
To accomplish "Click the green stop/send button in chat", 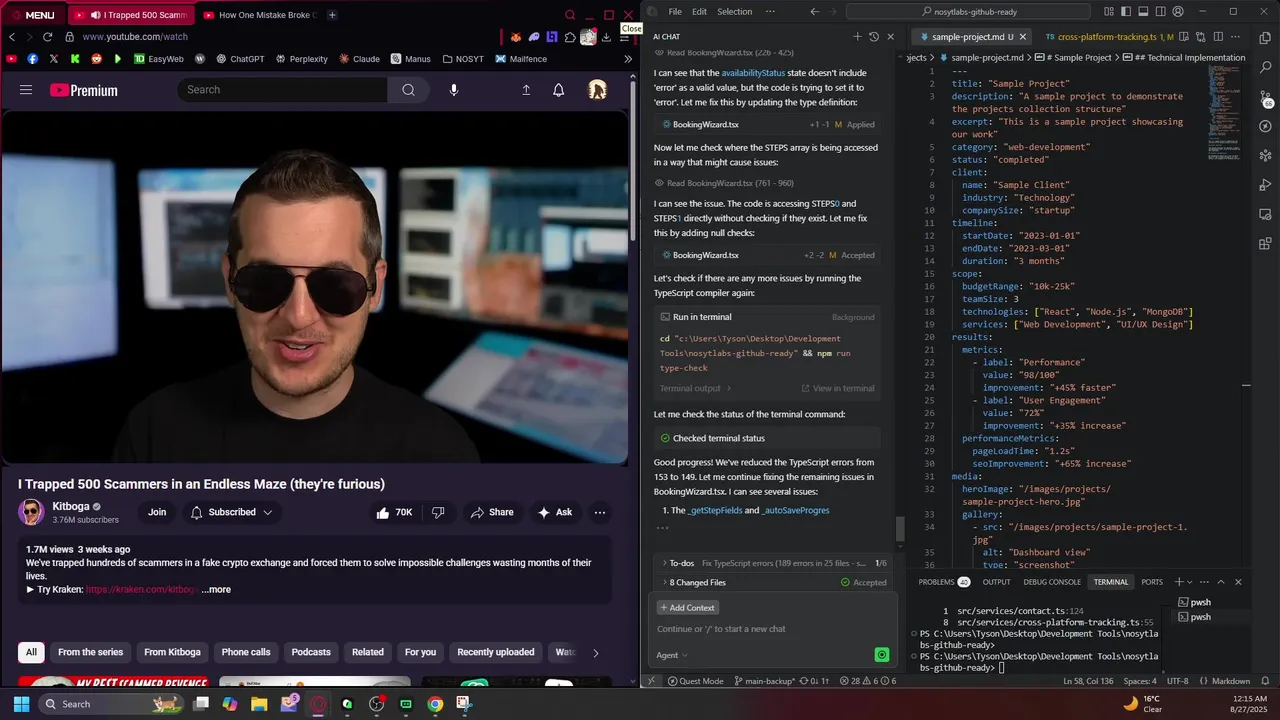I will click(881, 655).
